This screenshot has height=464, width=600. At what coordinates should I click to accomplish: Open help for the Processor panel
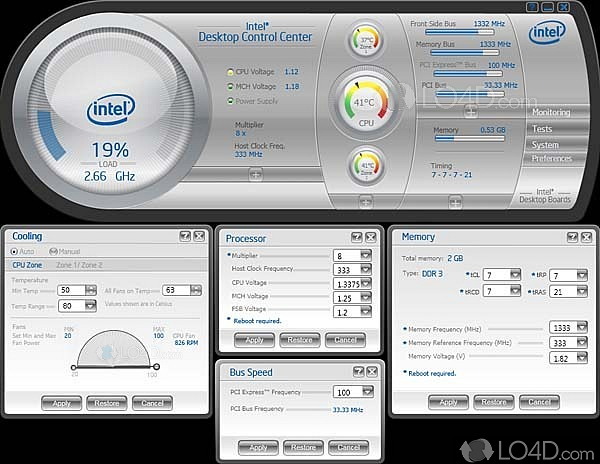(x=354, y=237)
